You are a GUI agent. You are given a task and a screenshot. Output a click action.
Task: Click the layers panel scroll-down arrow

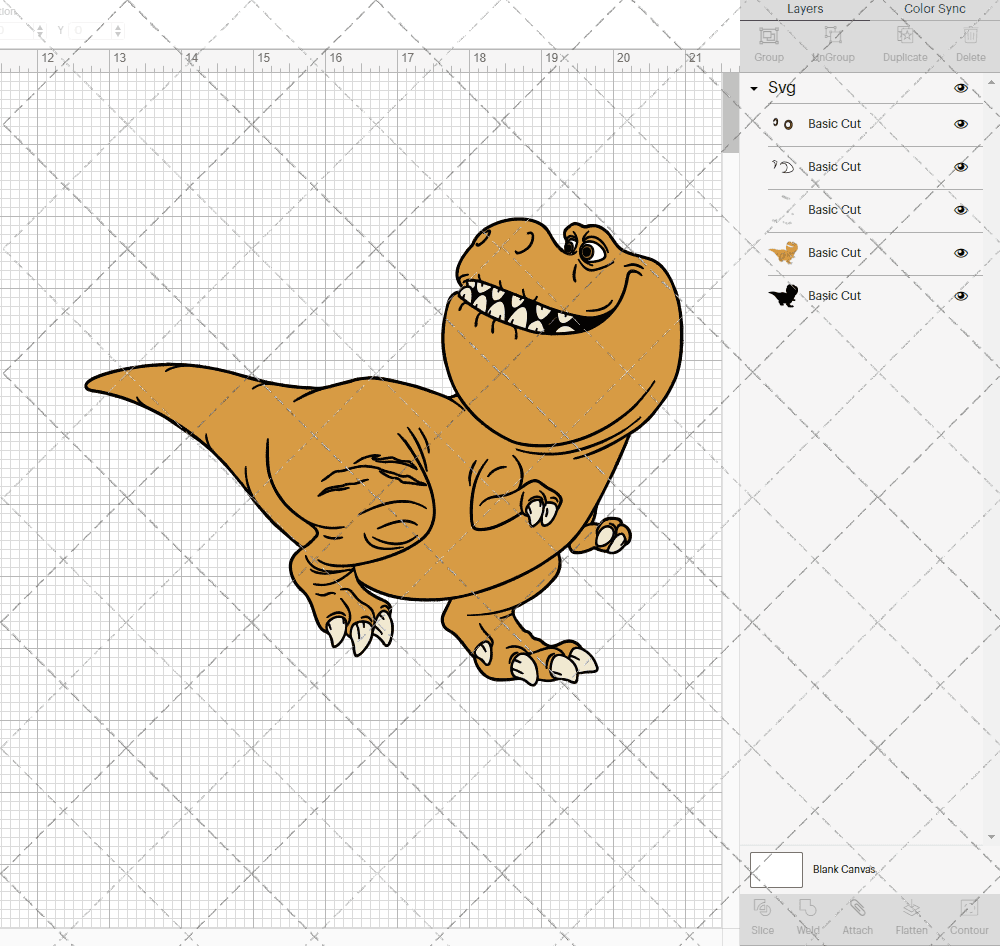990,837
